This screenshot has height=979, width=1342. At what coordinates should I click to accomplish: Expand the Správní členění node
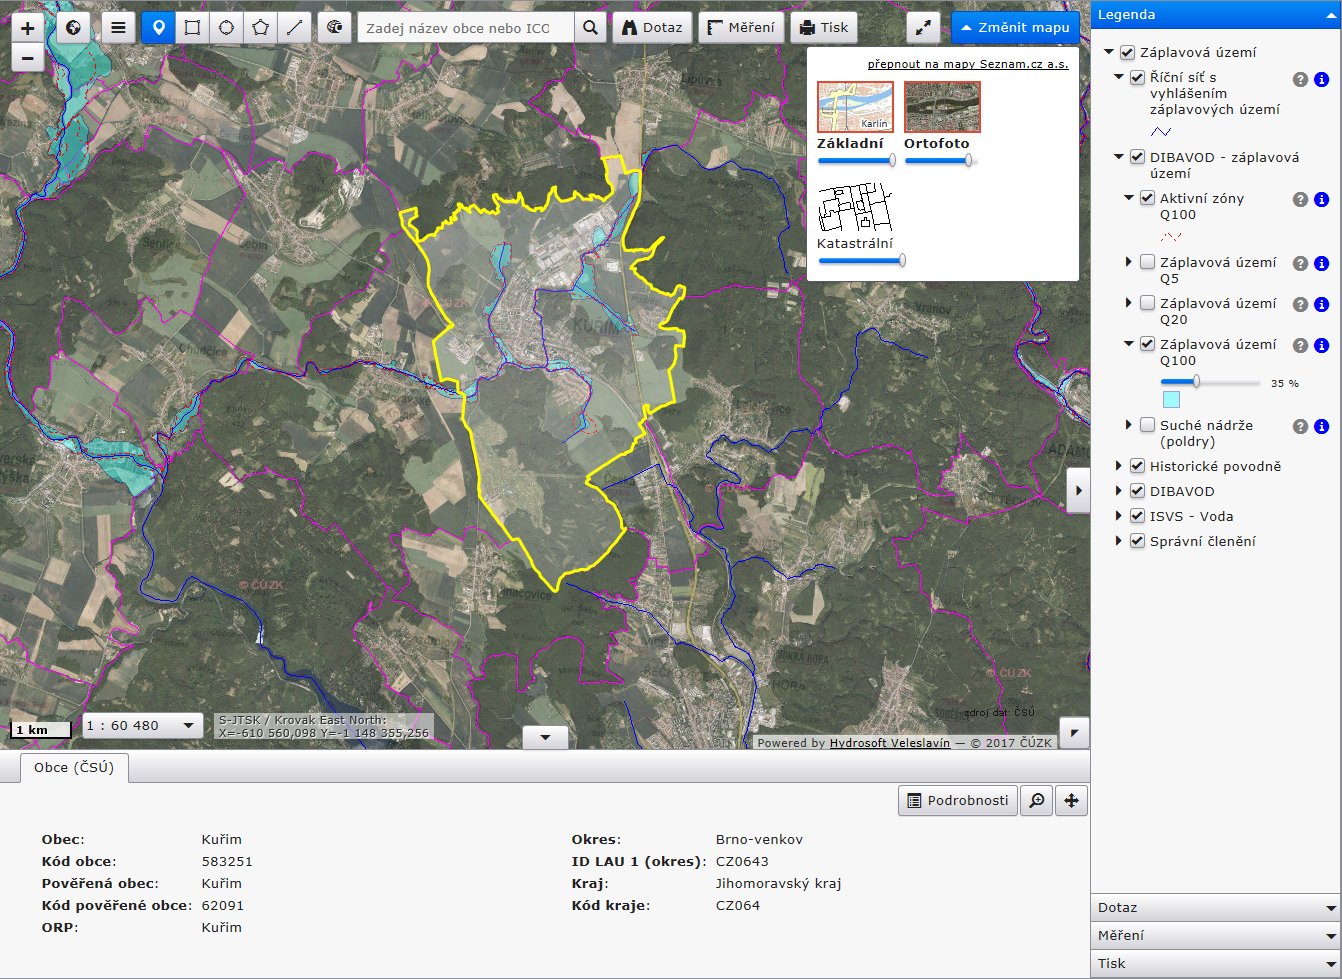pos(1119,541)
